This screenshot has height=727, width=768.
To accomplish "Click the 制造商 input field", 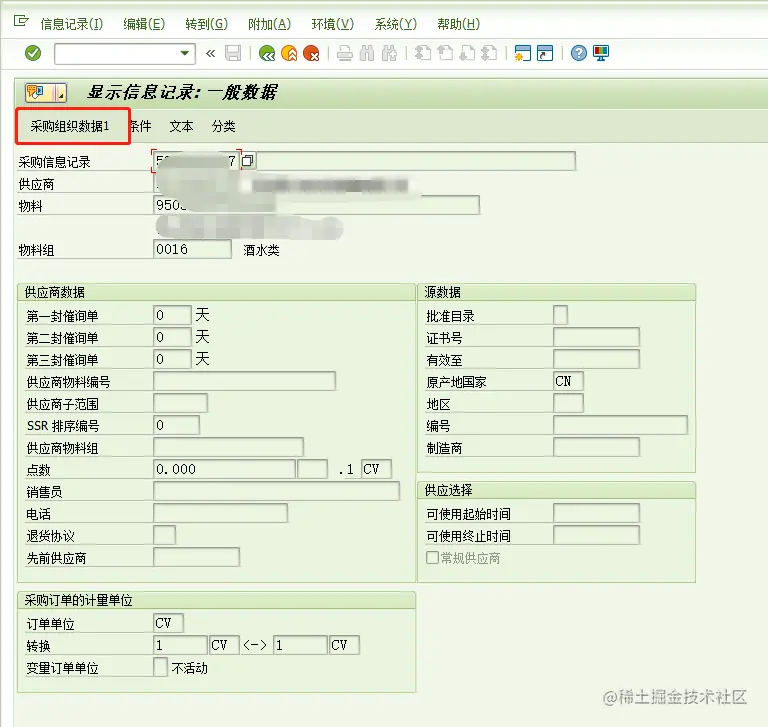I will pos(596,447).
